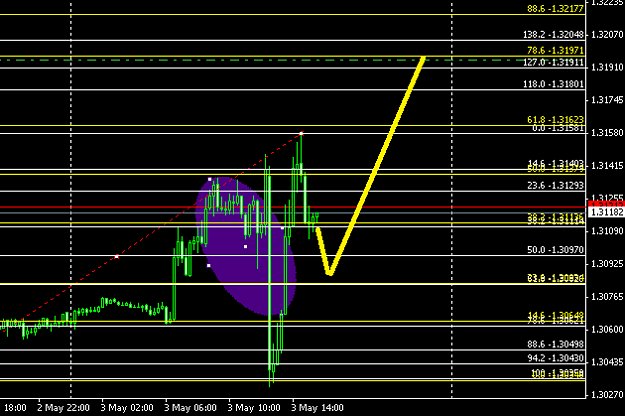Select price axis value 1.30270
This screenshot has height=417, width=625.
(607, 395)
